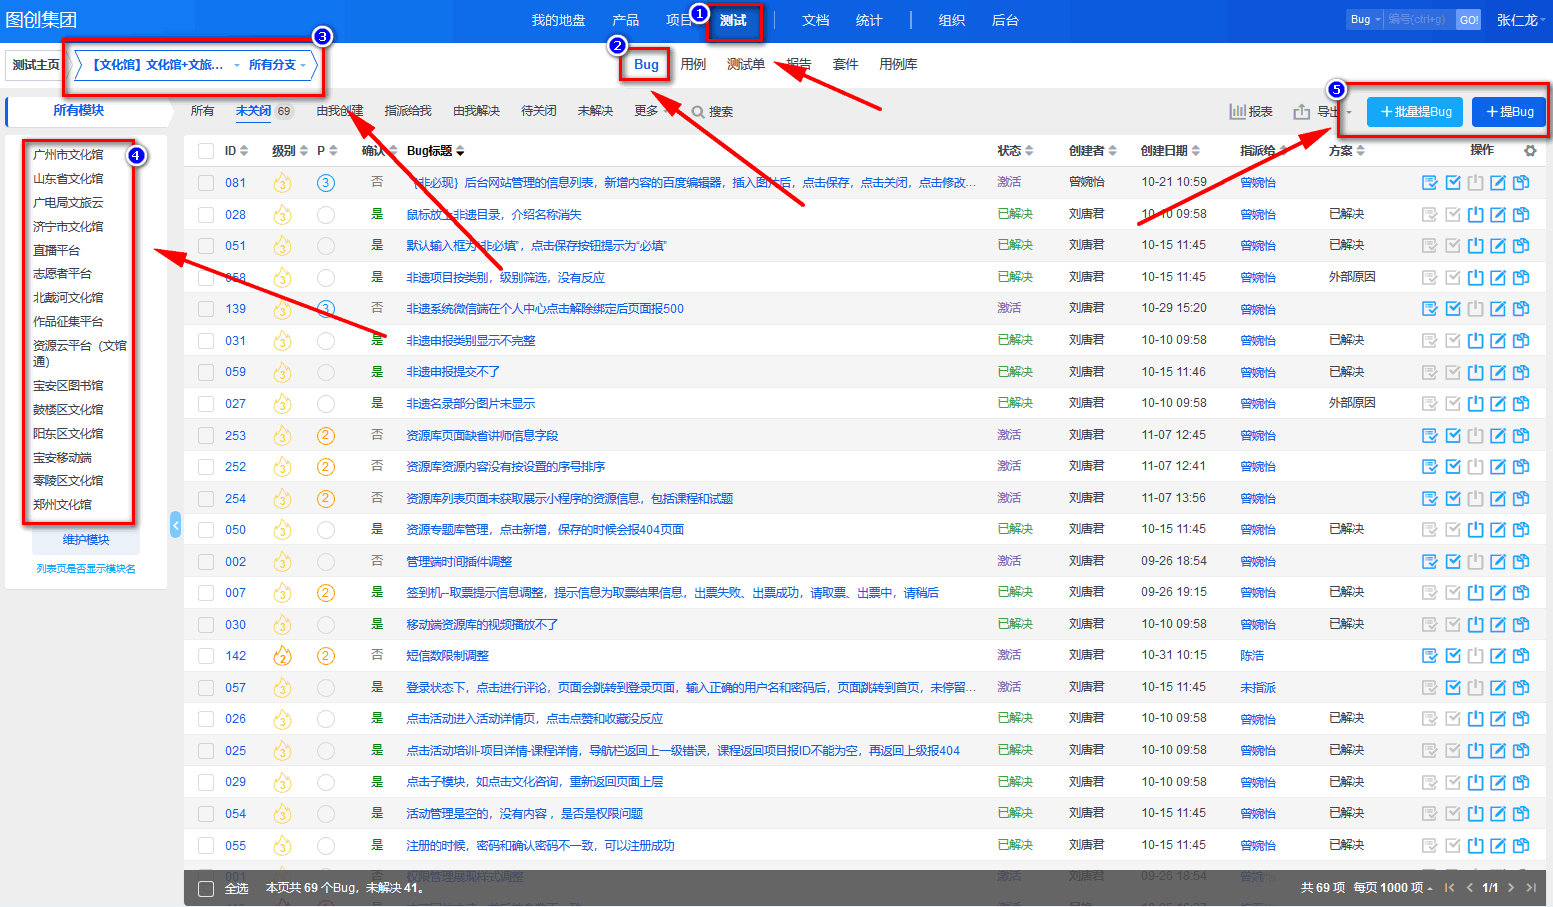Viewport: 1553px width, 907px height.
Task: Click the confirm icon for bug 253
Action: (x=1430, y=435)
